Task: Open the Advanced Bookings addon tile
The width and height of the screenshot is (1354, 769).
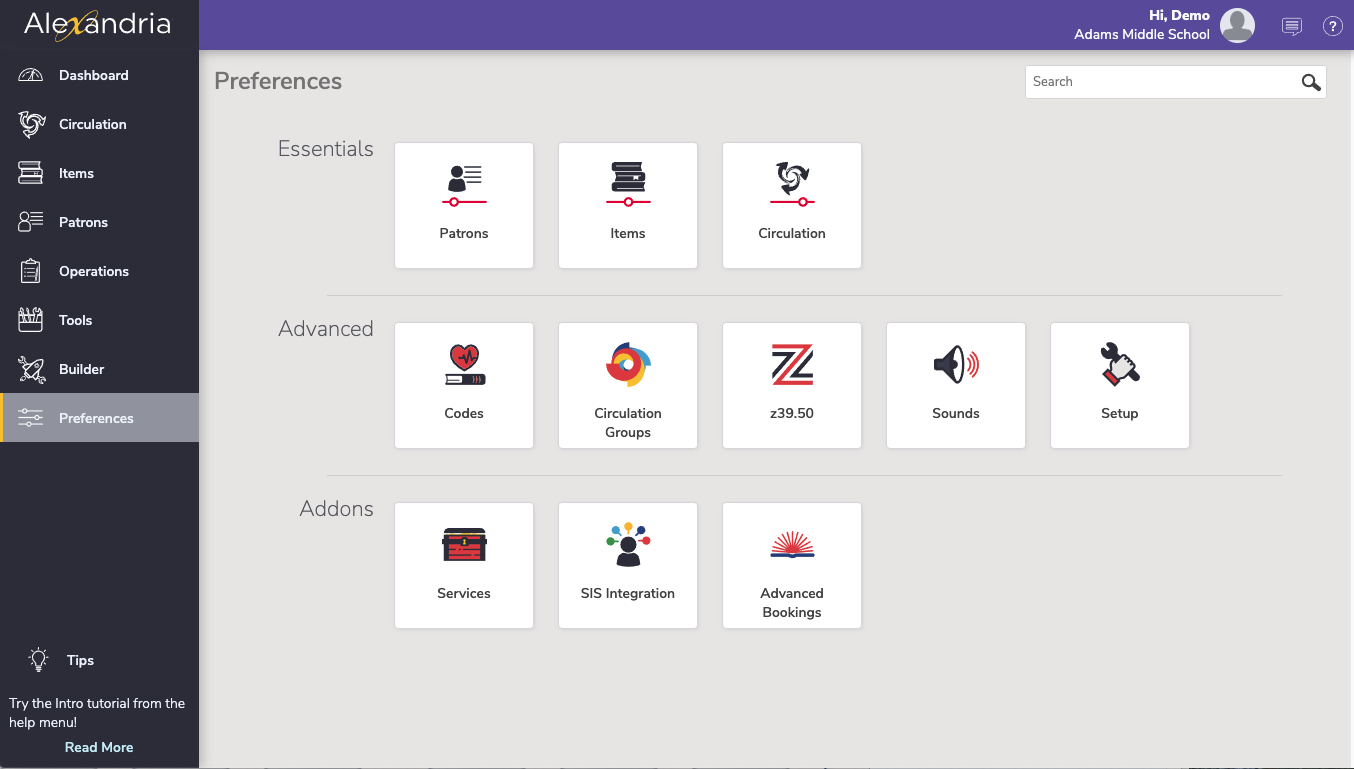Action: [x=792, y=565]
